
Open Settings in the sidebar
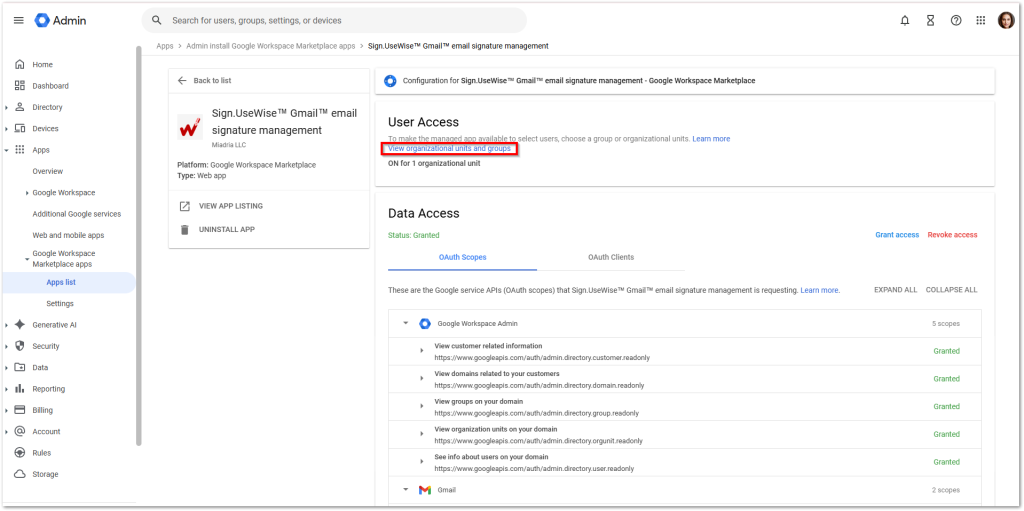(x=60, y=303)
